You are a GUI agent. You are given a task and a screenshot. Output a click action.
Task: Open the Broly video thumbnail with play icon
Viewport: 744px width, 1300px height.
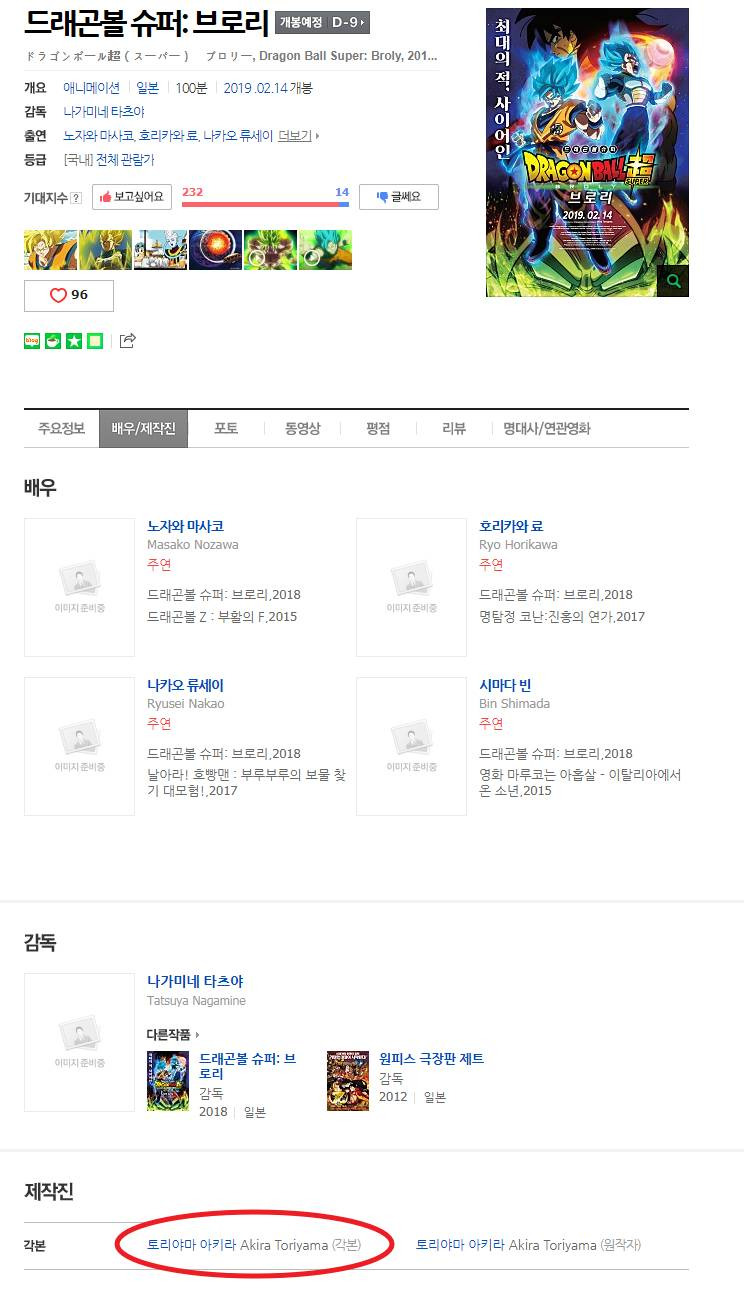(x=270, y=250)
